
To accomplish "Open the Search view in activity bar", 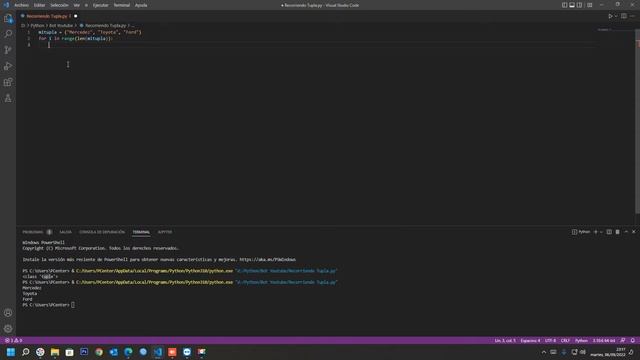I will [8, 34].
